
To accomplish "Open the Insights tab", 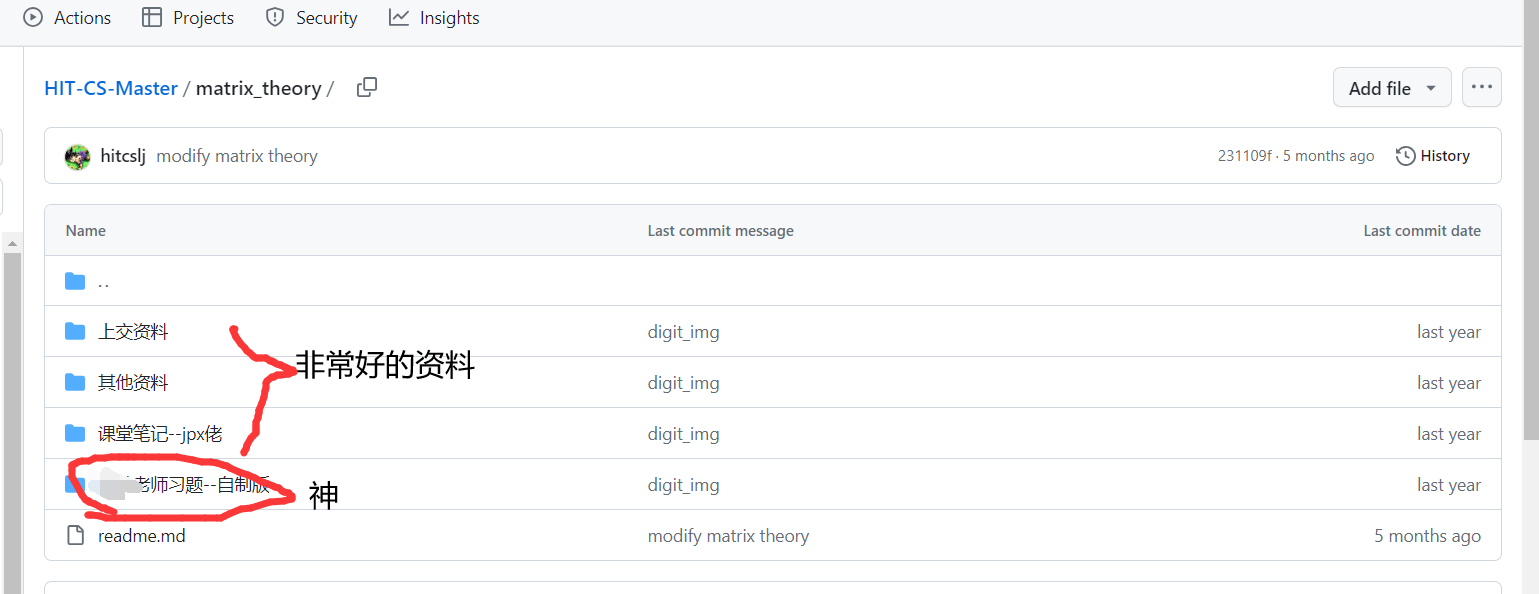I will pos(434,18).
